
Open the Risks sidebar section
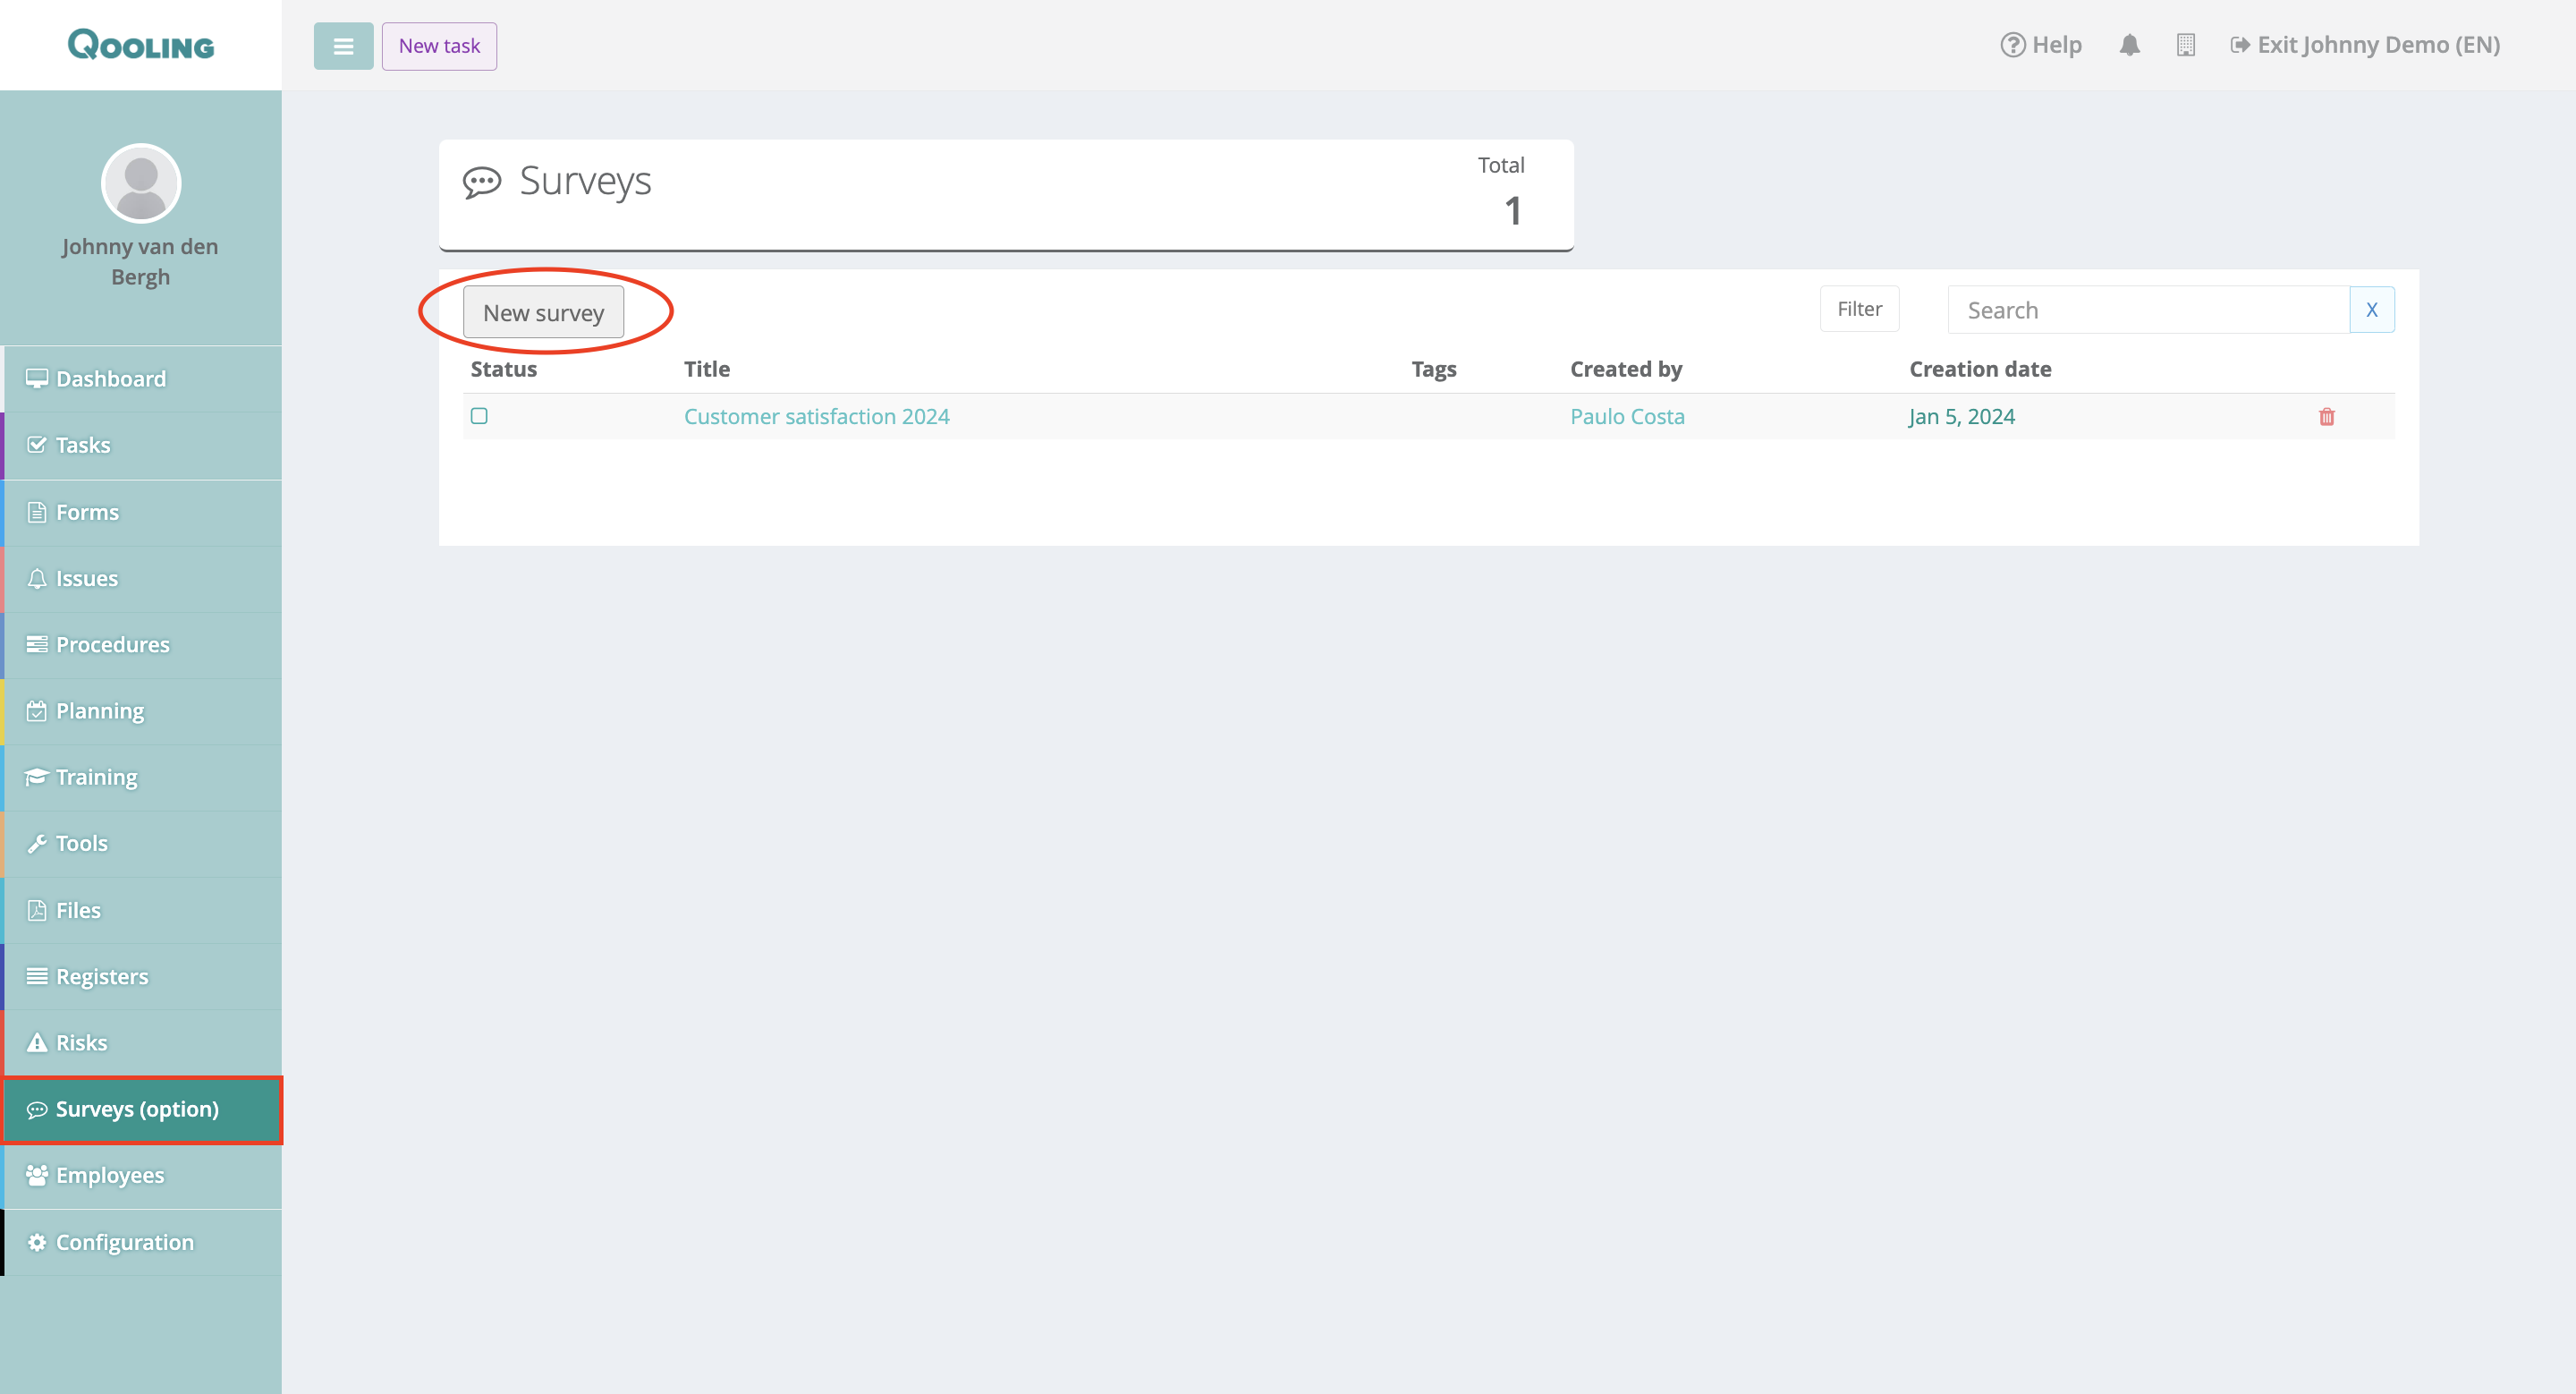point(81,1043)
